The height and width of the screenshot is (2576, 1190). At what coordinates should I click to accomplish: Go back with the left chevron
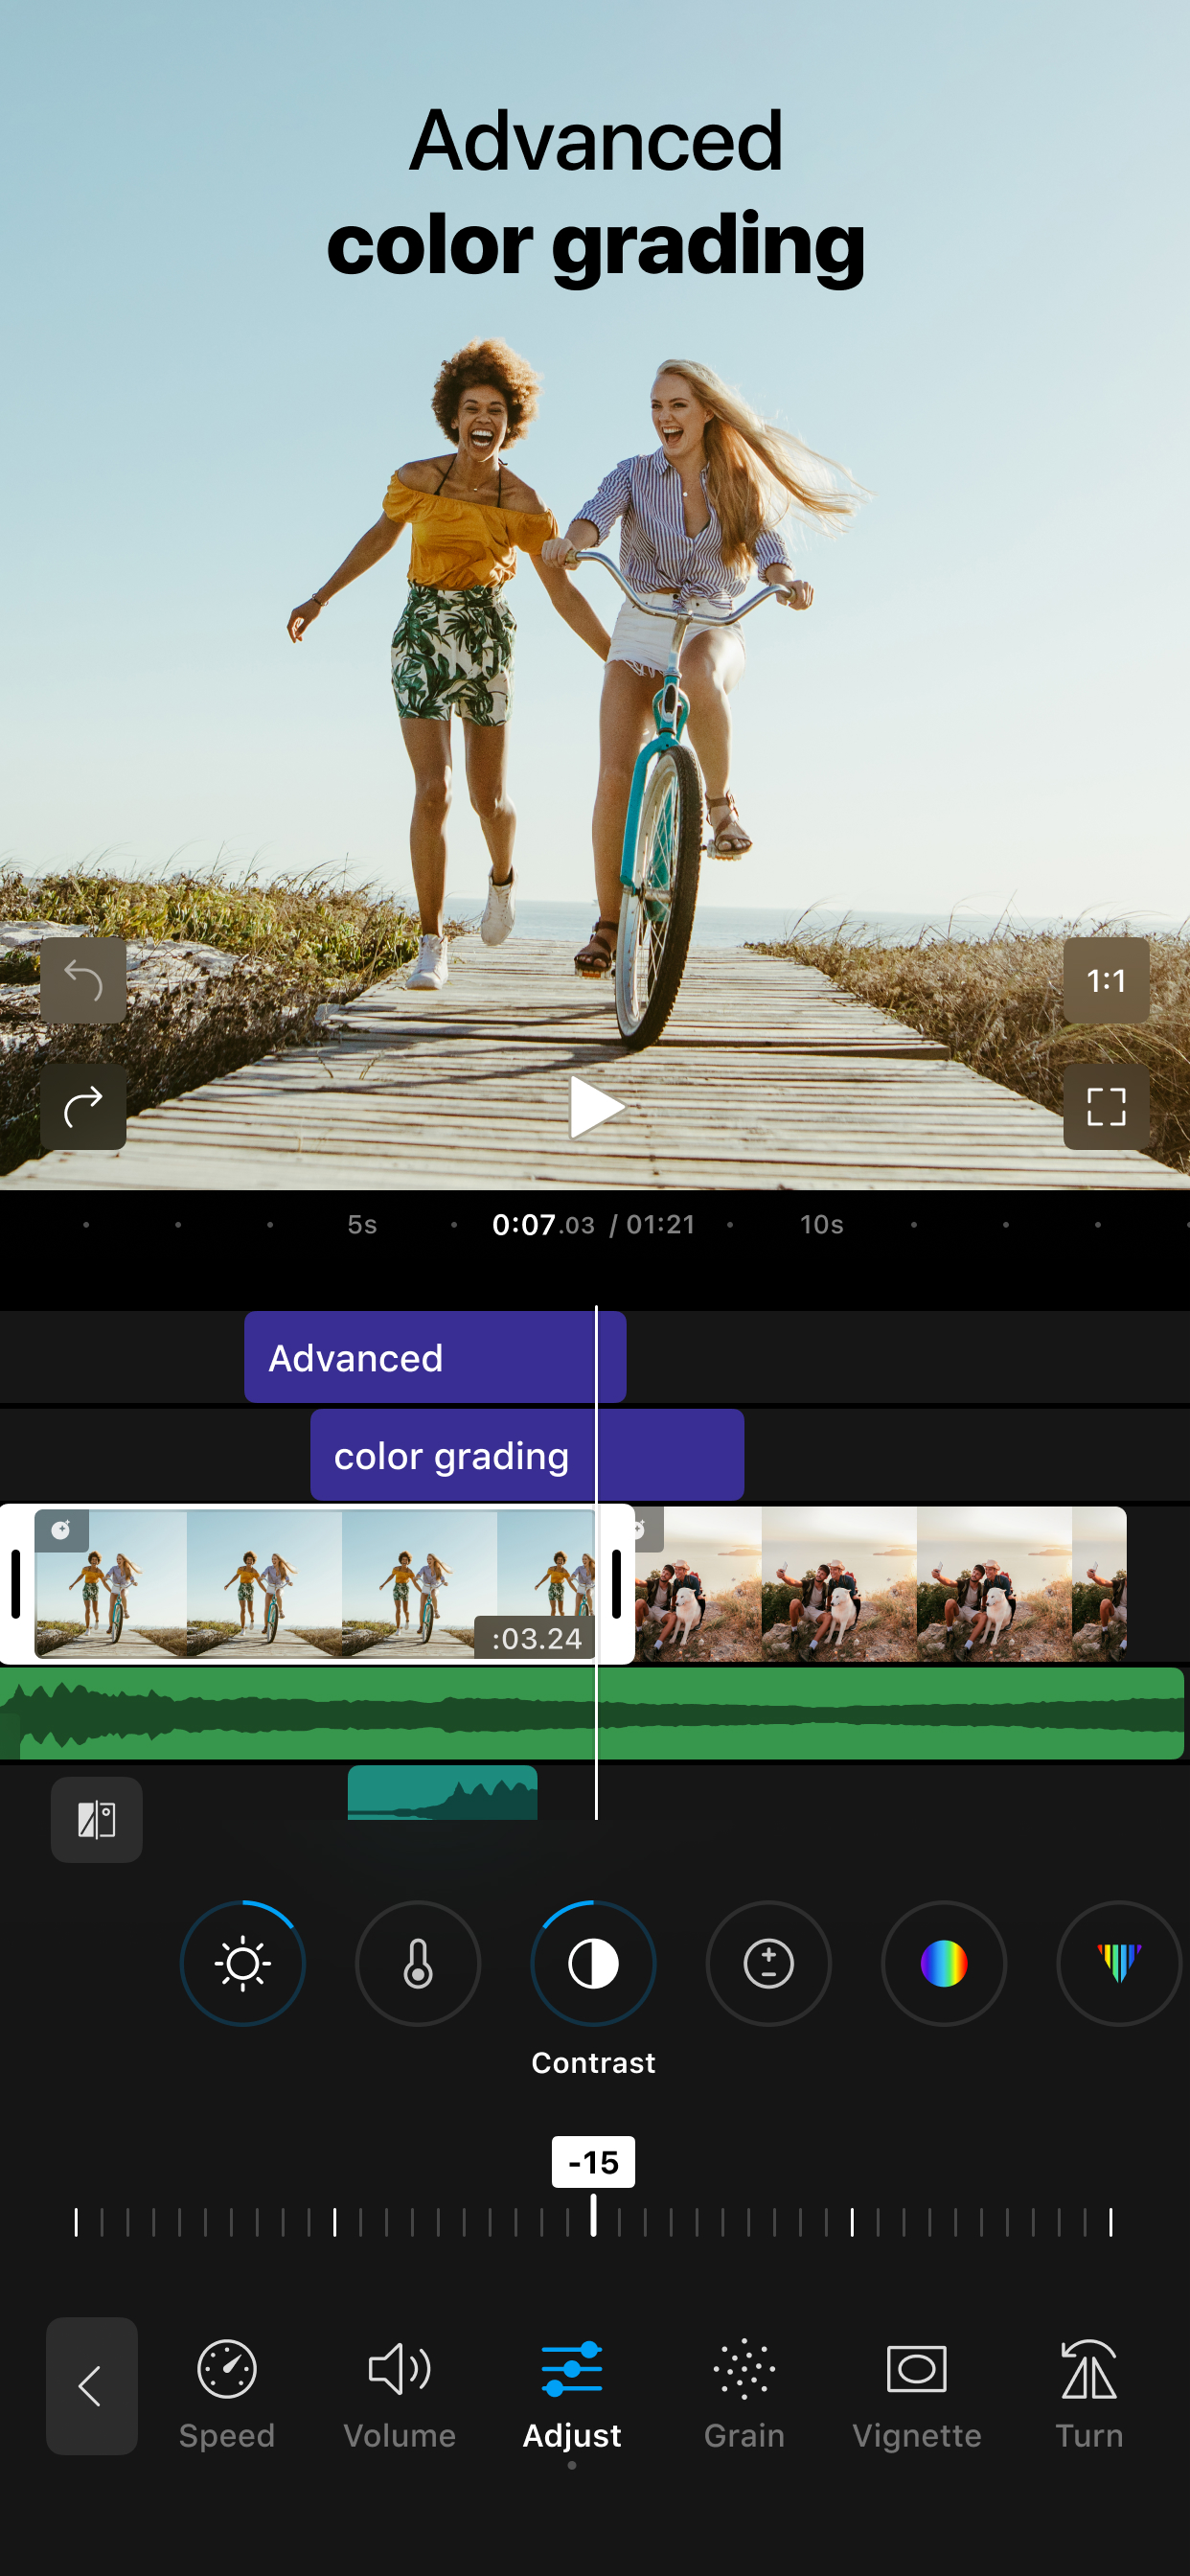(91, 2385)
